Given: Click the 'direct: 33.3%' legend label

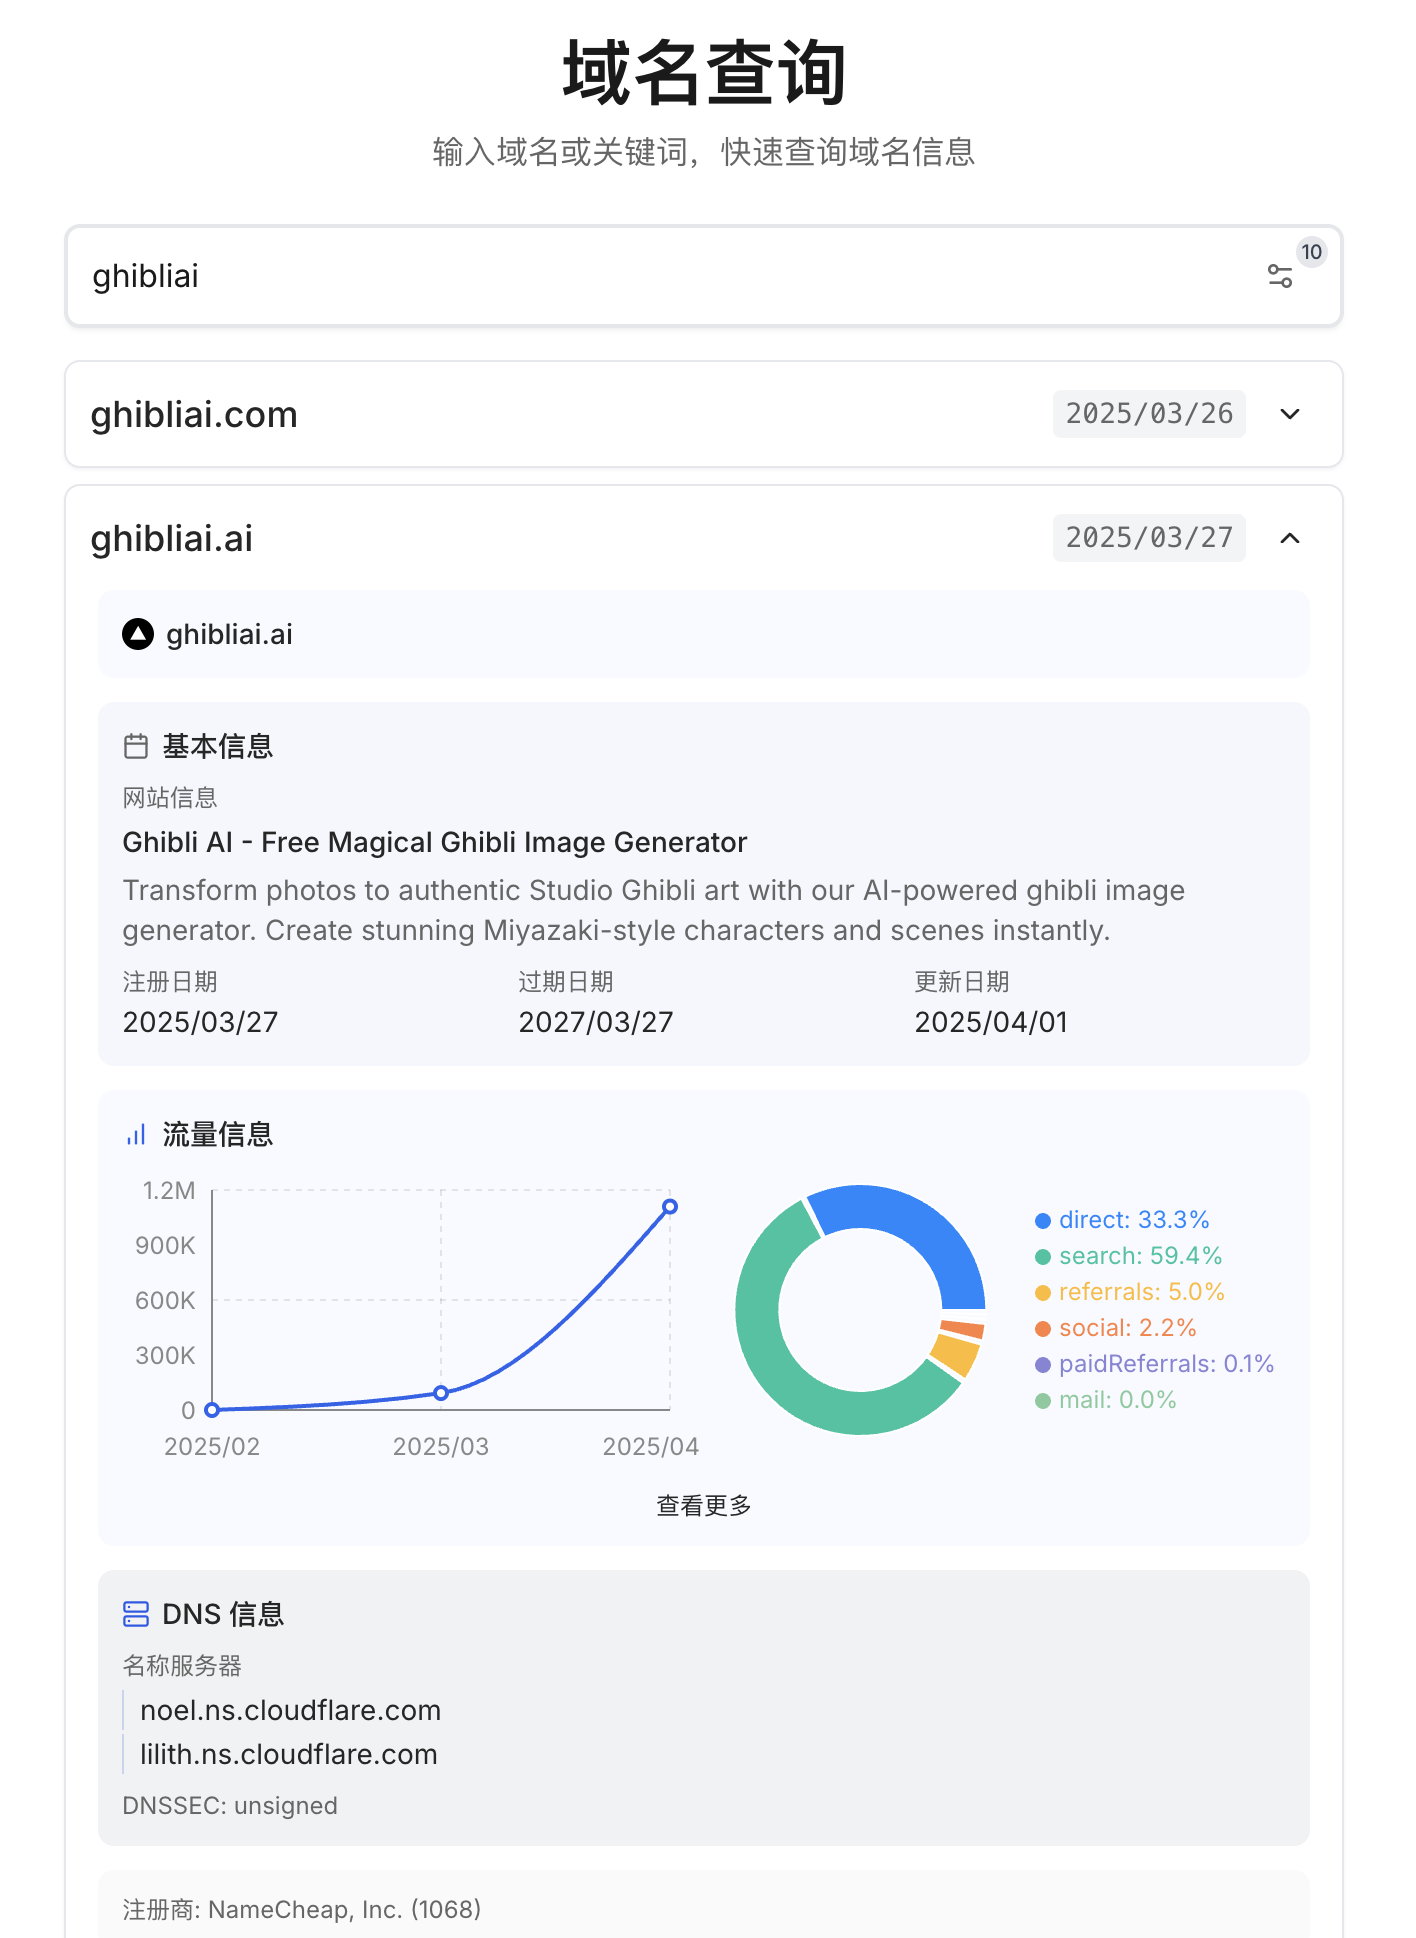Looking at the screenshot, I should (x=1134, y=1220).
